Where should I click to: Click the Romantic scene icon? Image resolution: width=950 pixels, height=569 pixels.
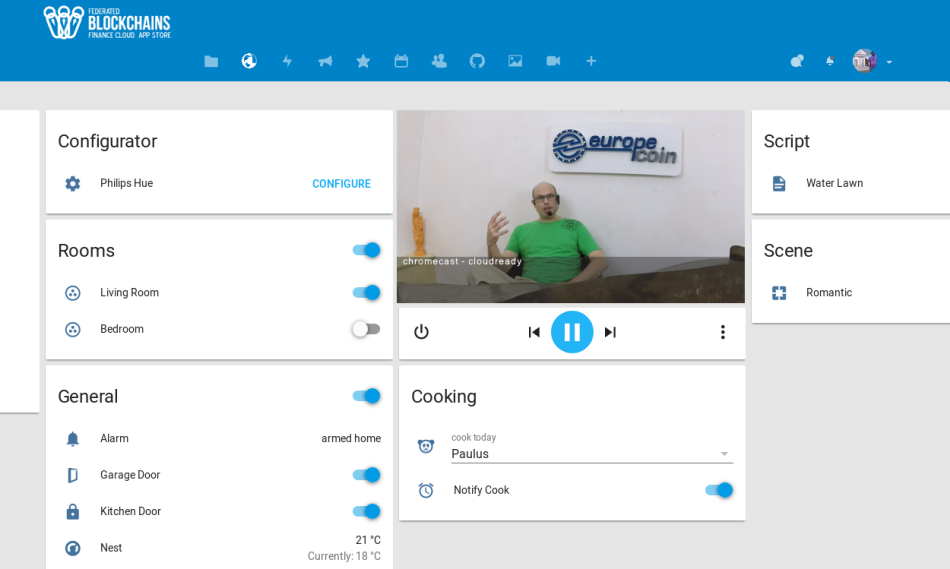(779, 293)
